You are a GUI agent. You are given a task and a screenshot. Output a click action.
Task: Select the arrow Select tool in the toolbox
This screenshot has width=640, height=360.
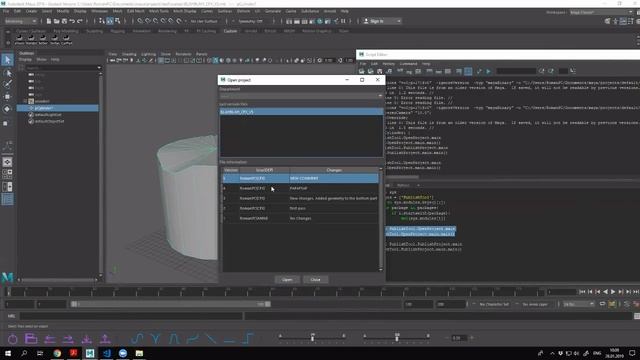click(x=7, y=60)
